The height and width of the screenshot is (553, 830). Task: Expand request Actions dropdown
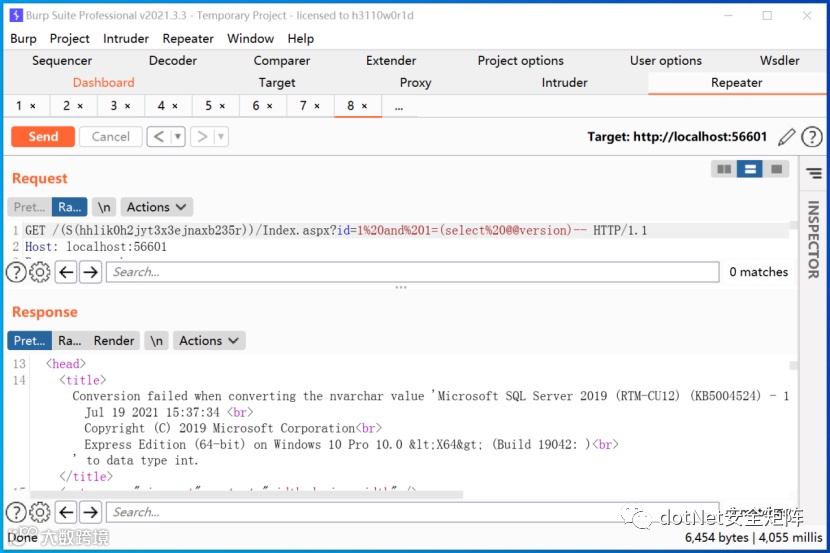click(157, 207)
